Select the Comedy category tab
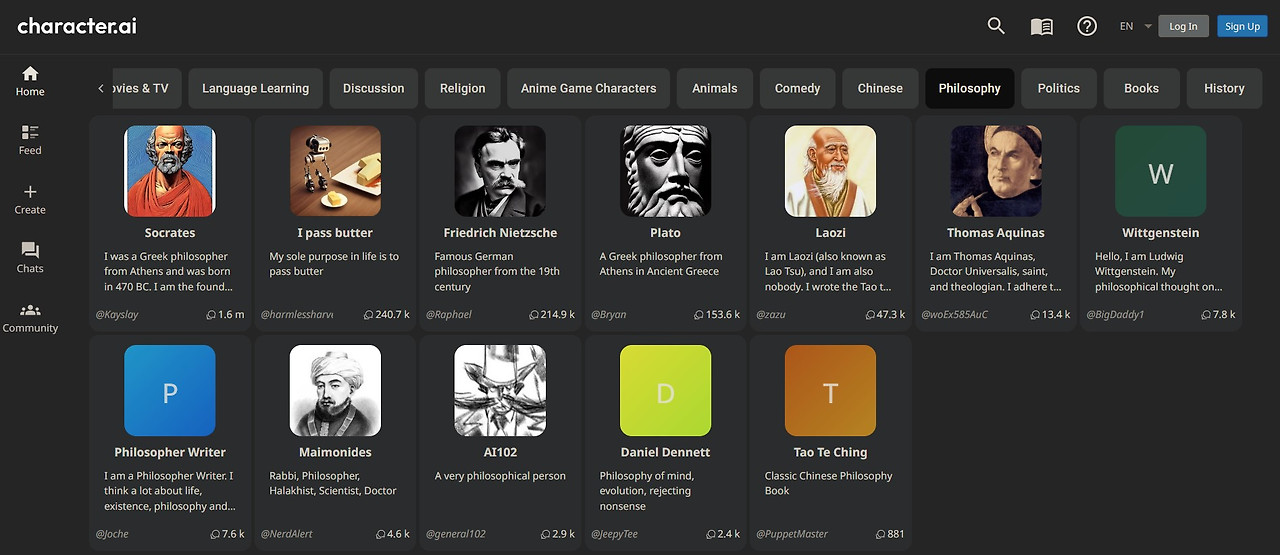Screen dimensions: 1280x555 click(x=797, y=88)
